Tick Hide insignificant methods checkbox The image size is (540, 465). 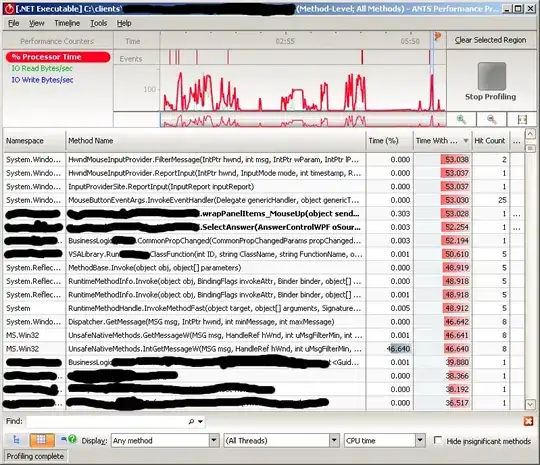tap(438, 440)
